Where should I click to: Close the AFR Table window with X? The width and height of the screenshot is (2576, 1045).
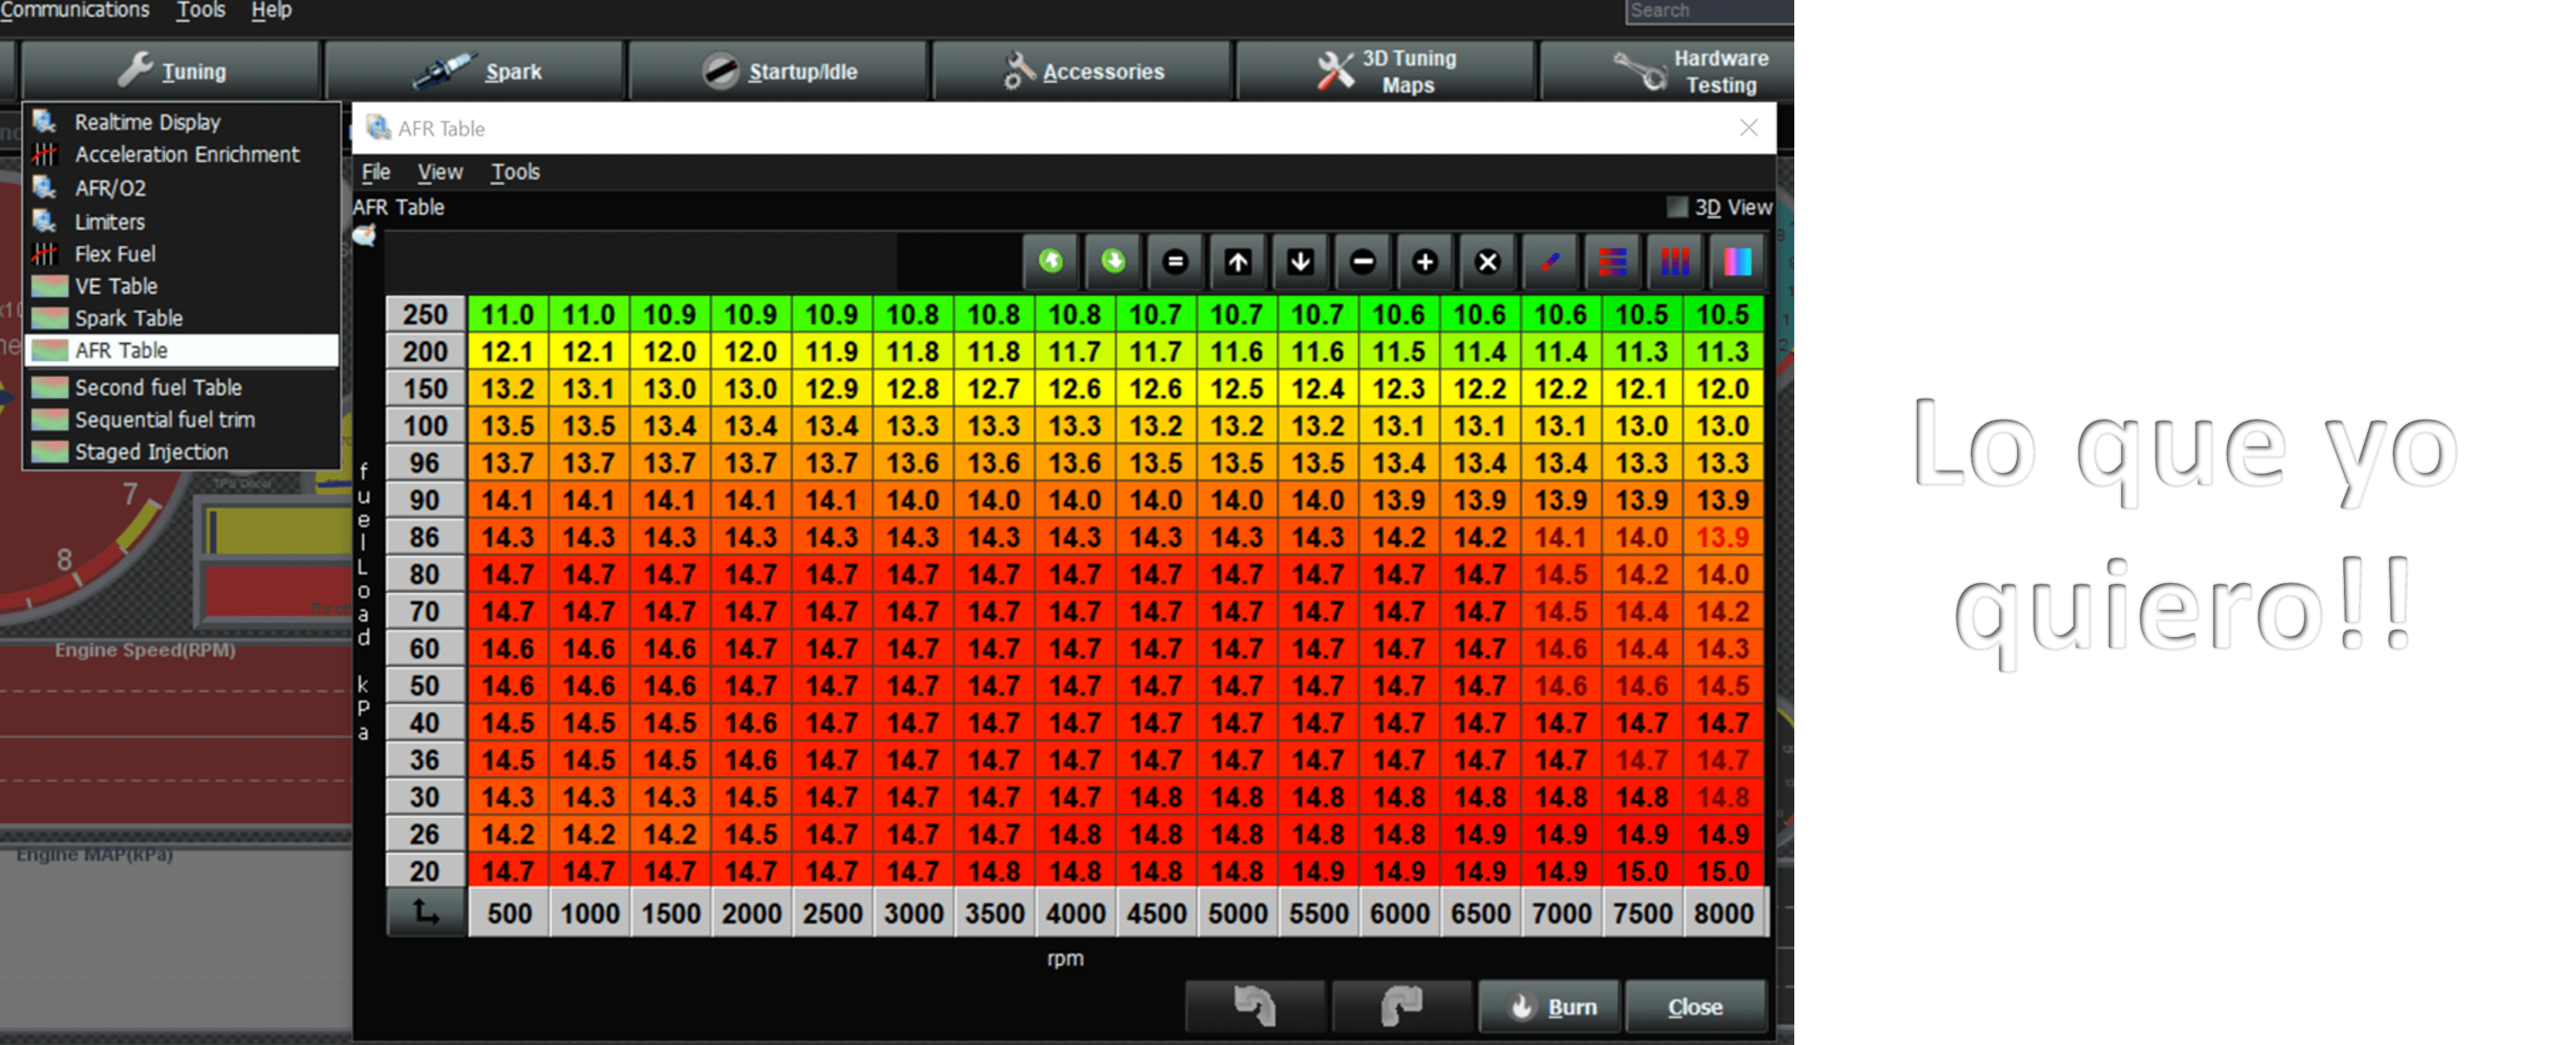pos(1748,128)
